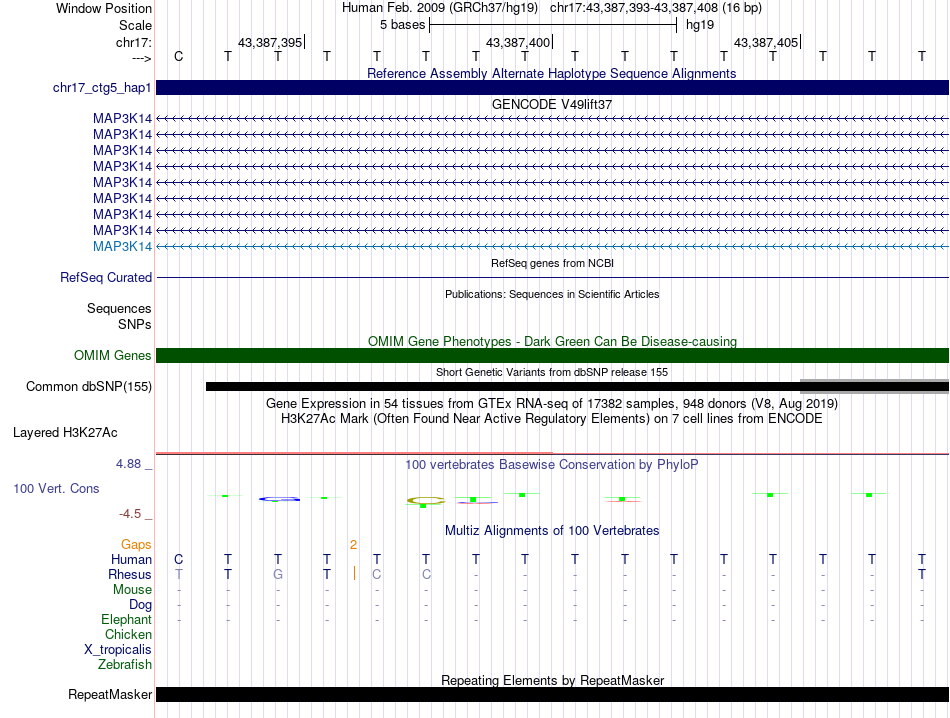Click the 43,387,400 ruler coordinate
Image resolution: width=950 pixels, height=718 pixels.
click(x=518, y=42)
